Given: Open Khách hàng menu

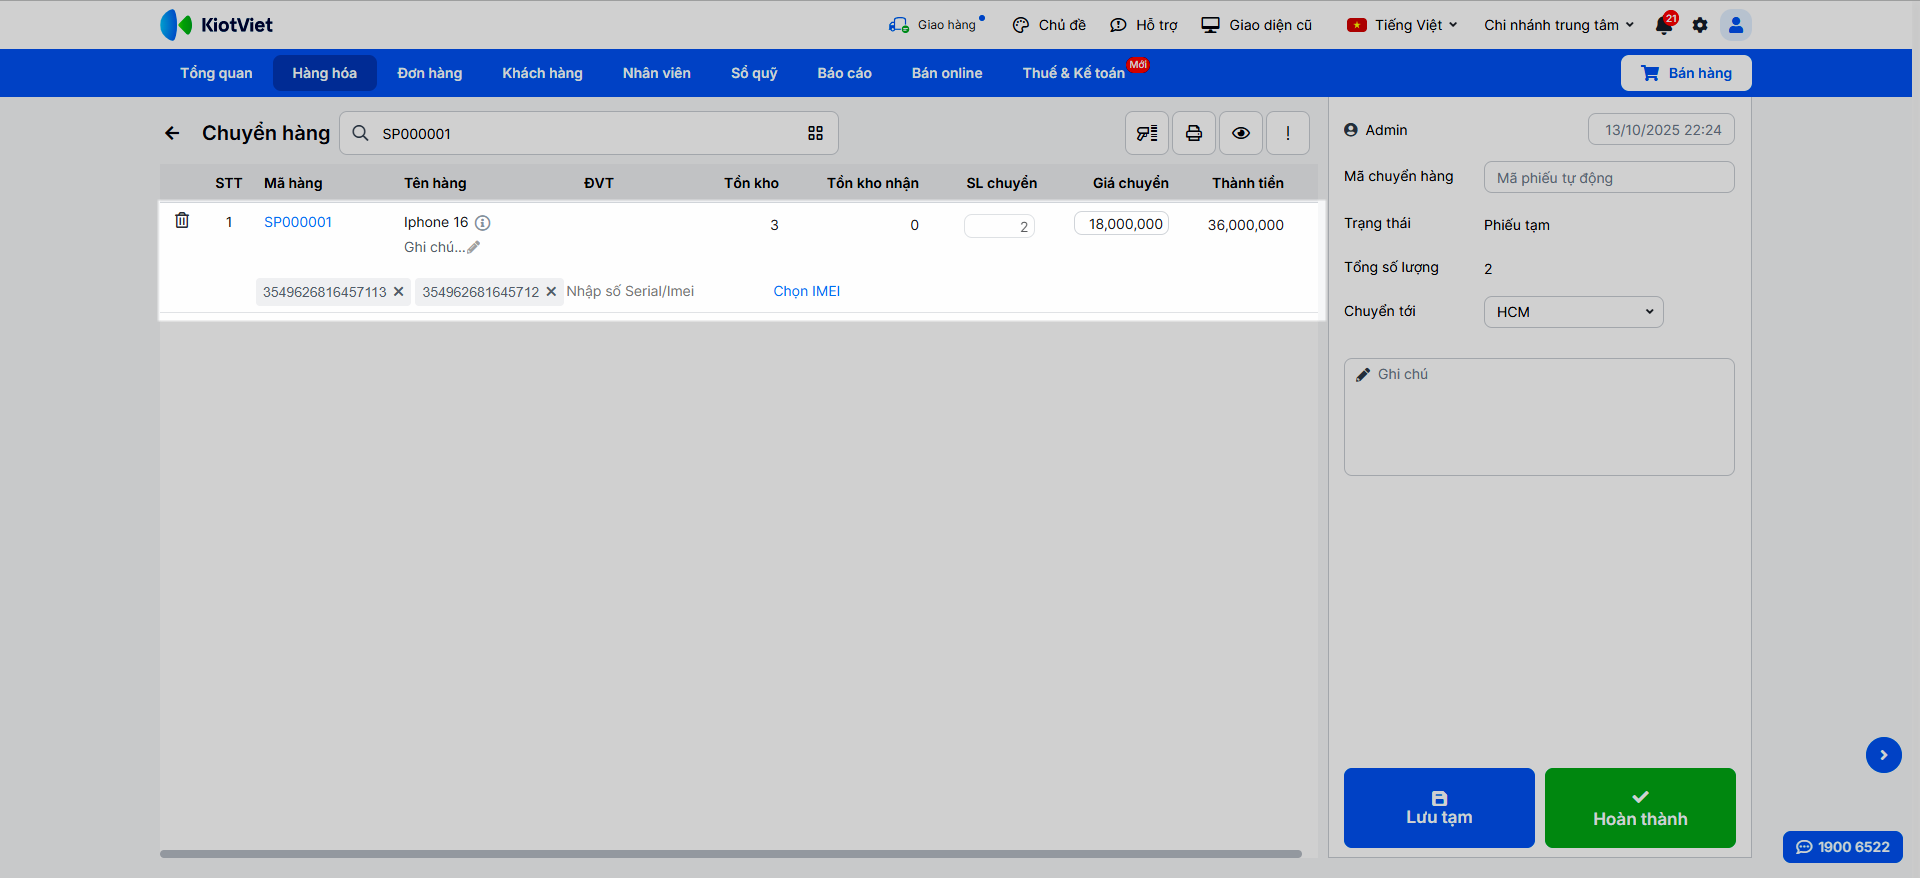Looking at the screenshot, I should [542, 73].
